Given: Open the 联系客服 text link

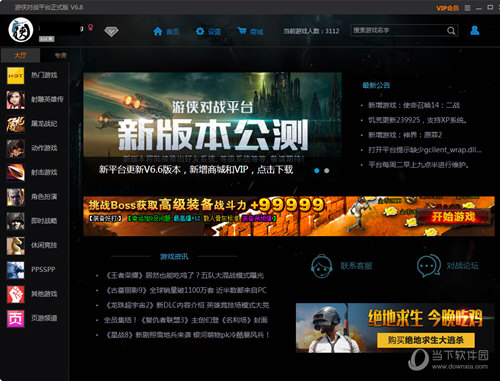Looking at the screenshot, I should click(356, 266).
